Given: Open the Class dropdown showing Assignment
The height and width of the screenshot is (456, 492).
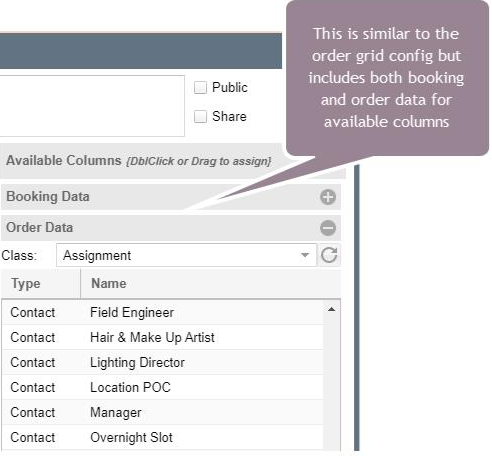Looking at the screenshot, I should [186, 255].
